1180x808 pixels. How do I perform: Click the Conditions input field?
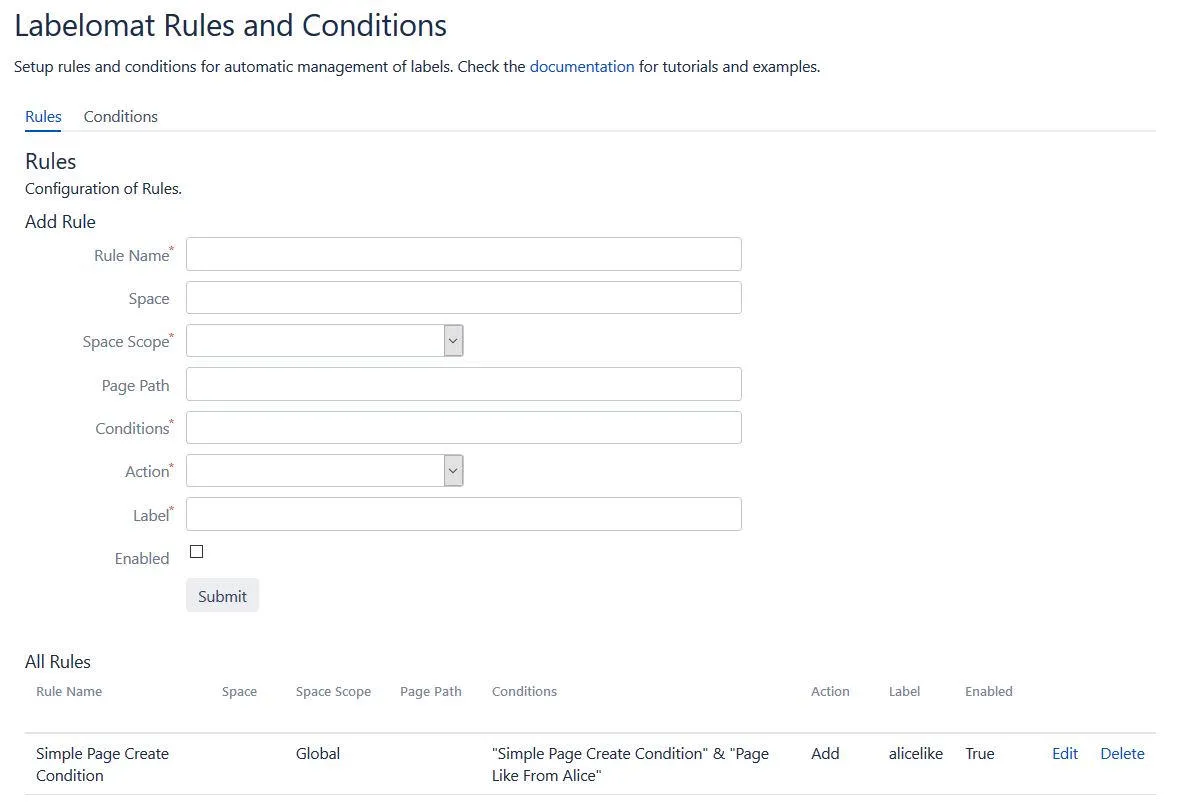click(464, 427)
